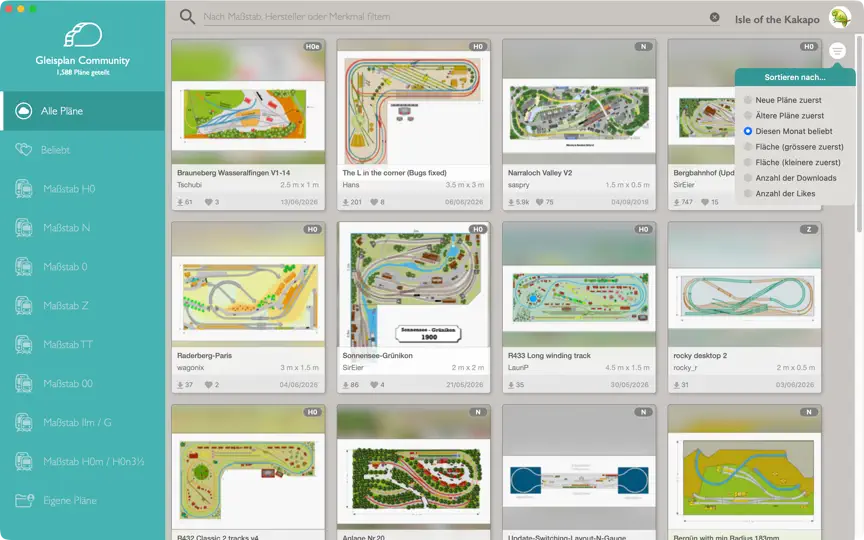The height and width of the screenshot is (540, 864).
Task: Click like heart on Sonnensee-Grünikon card
Action: click(x=374, y=385)
